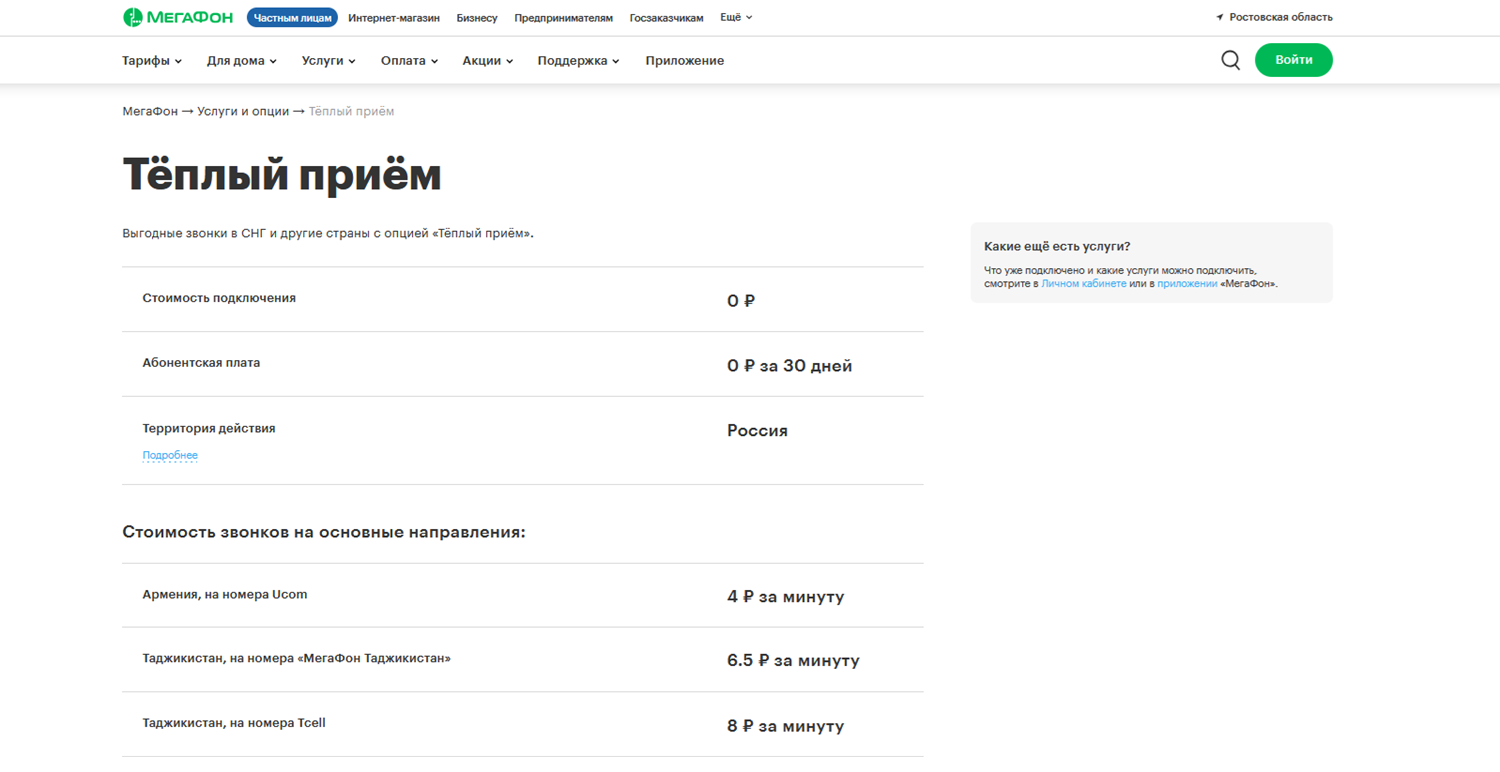This screenshot has width=1500, height=772.
Task: Go to the Госзаказчикам tab
Action: [x=666, y=18]
